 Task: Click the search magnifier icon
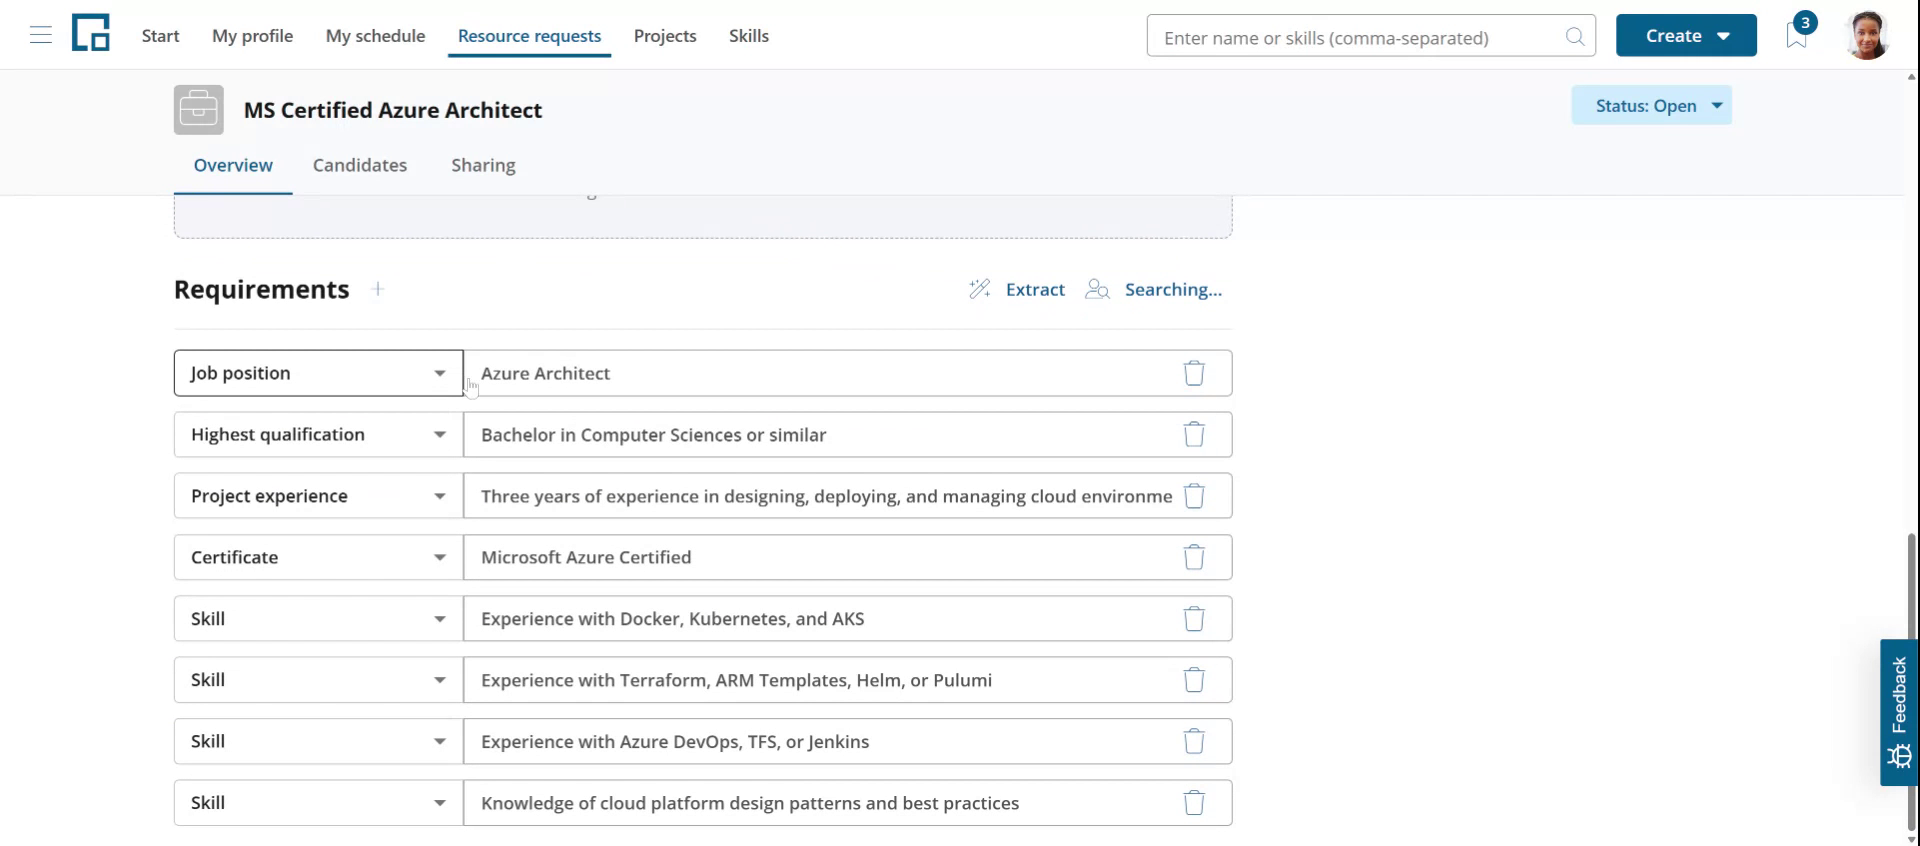1575,37
